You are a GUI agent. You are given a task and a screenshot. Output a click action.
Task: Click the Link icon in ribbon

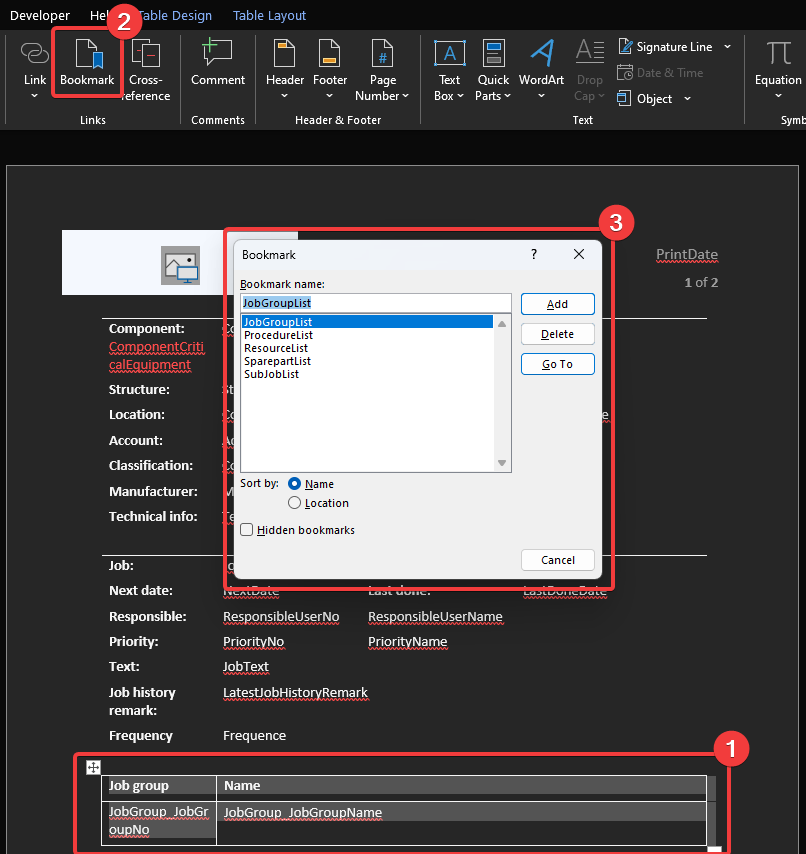[35, 53]
